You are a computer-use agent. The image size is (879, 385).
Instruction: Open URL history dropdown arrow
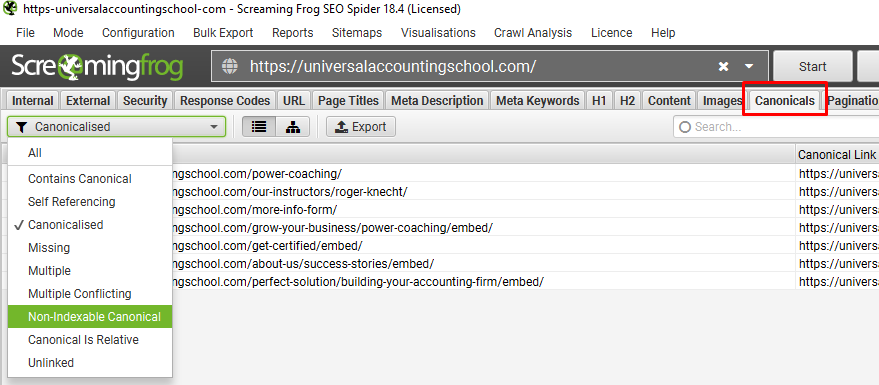click(x=749, y=67)
